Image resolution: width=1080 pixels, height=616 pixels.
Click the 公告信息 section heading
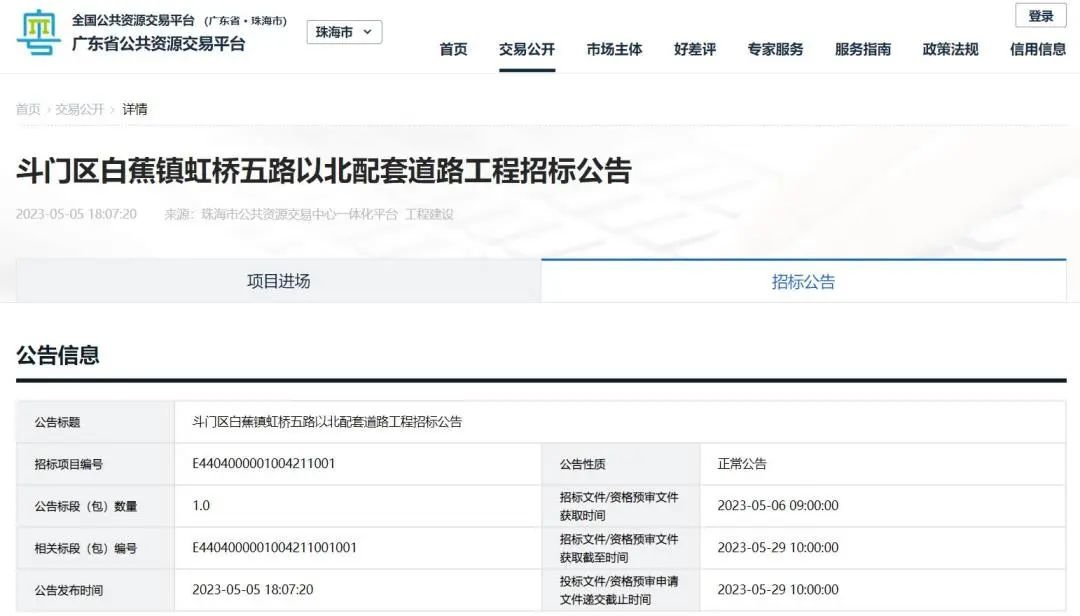(x=58, y=355)
